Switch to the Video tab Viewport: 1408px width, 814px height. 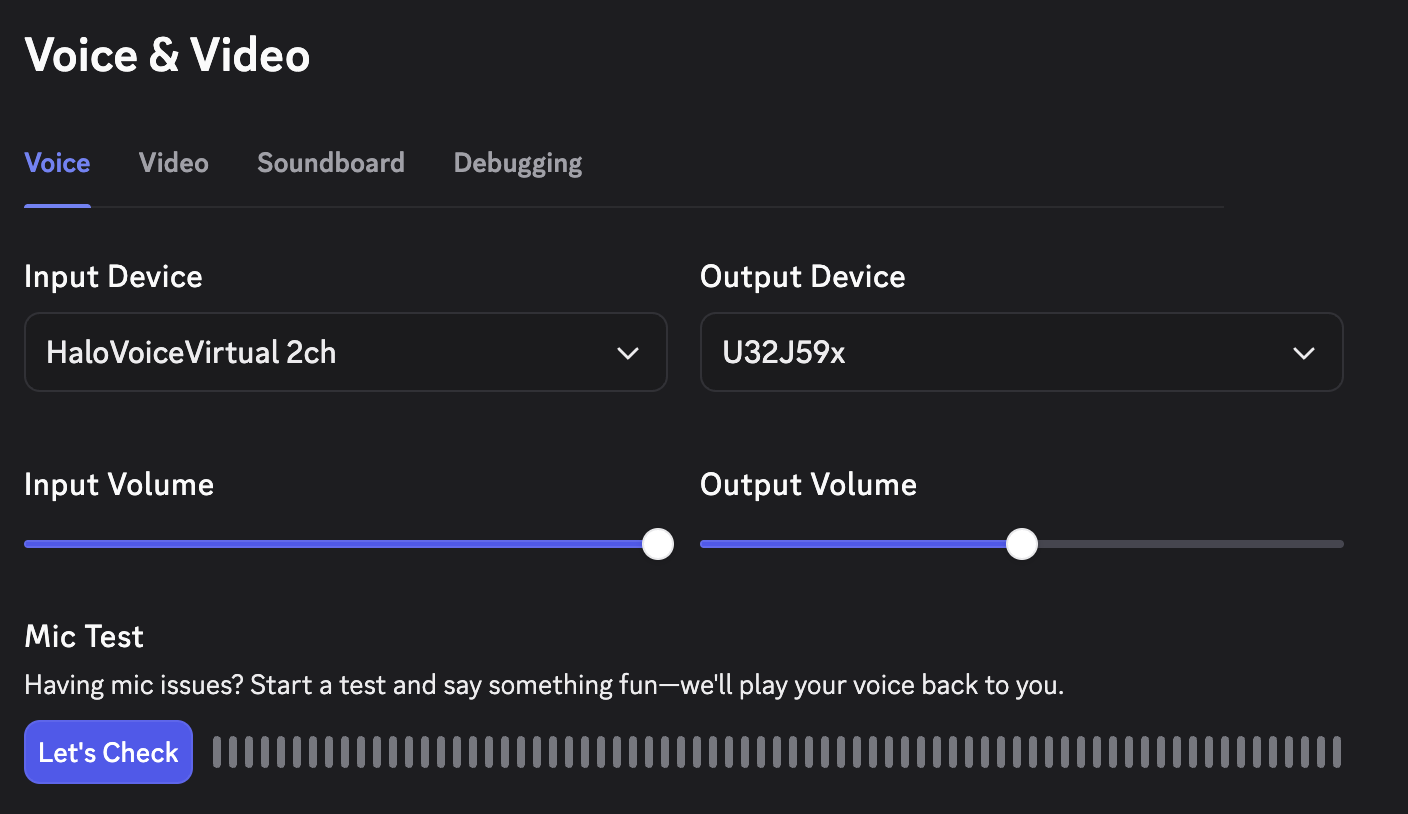point(173,162)
